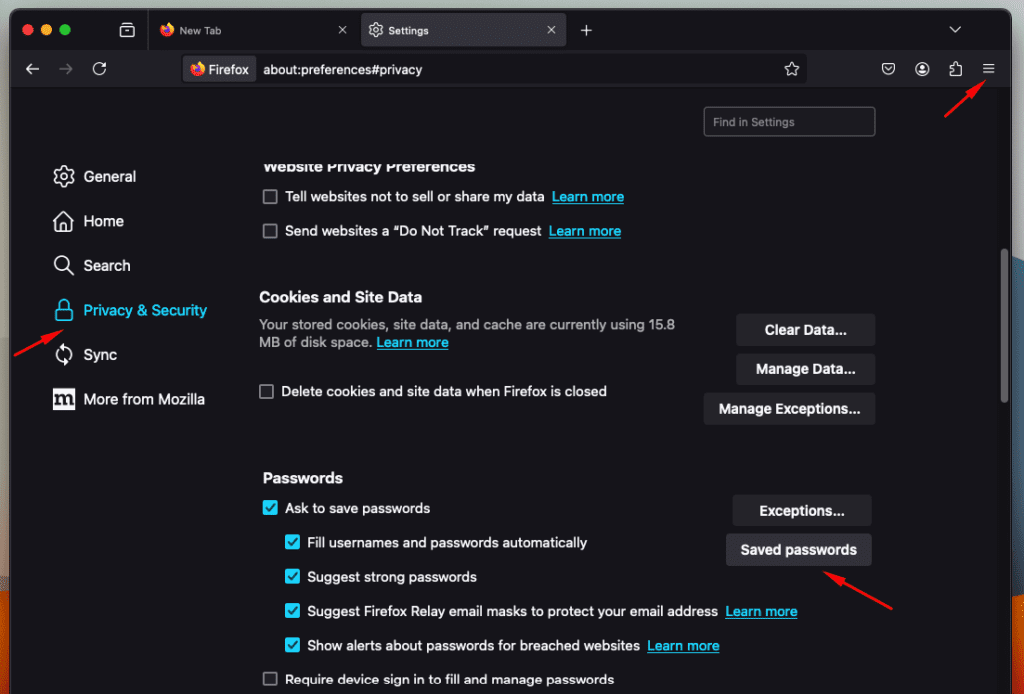Bookmark this page with the star icon
Image resolution: width=1024 pixels, height=694 pixels.
point(792,69)
